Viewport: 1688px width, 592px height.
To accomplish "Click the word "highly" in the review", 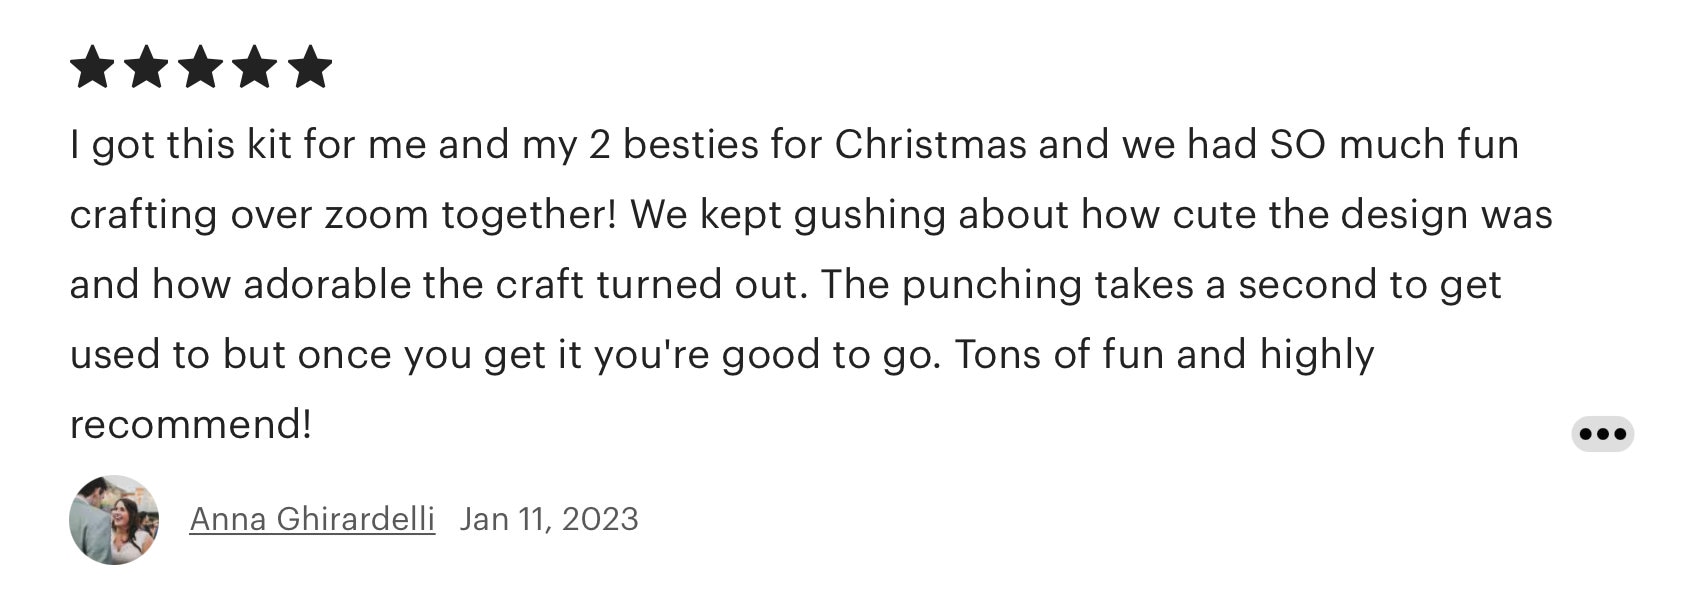I will tap(1317, 357).
